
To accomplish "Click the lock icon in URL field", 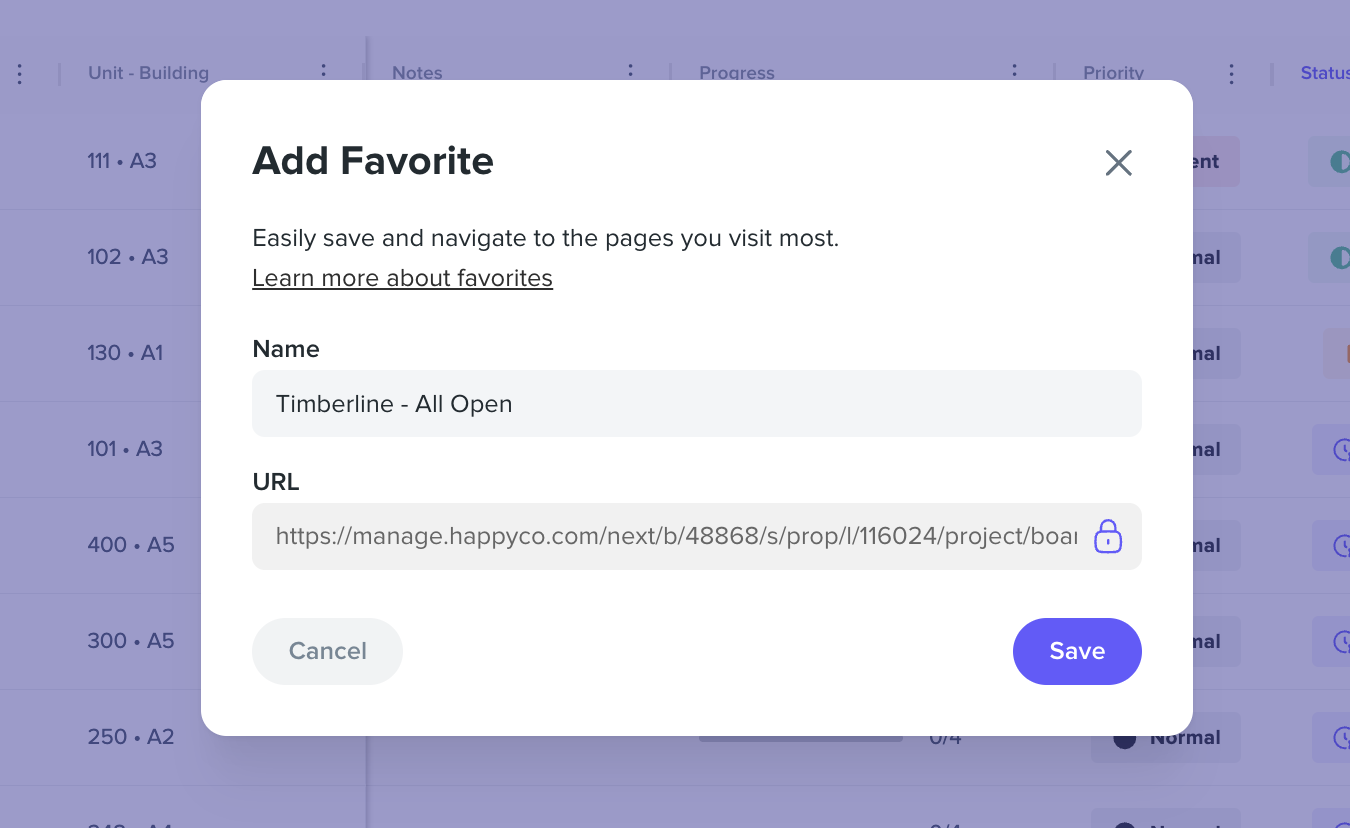I will point(1107,536).
